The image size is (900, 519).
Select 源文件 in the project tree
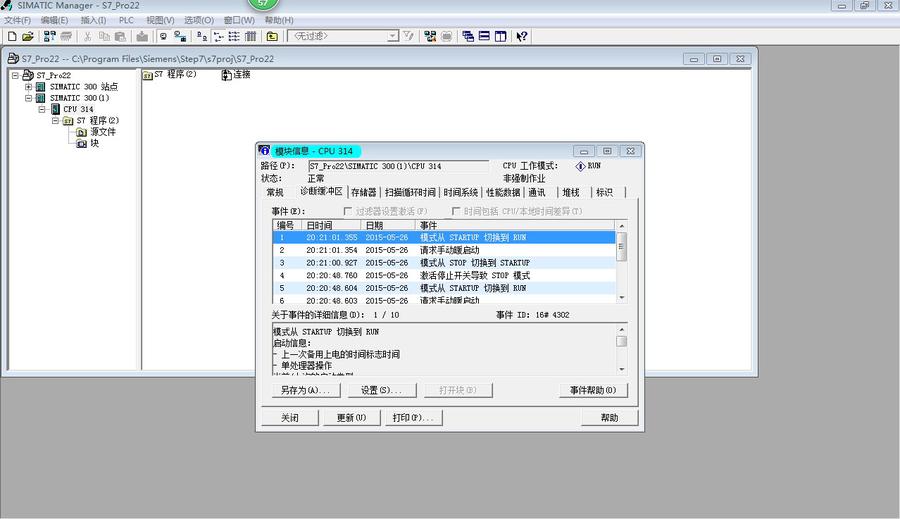coord(103,132)
